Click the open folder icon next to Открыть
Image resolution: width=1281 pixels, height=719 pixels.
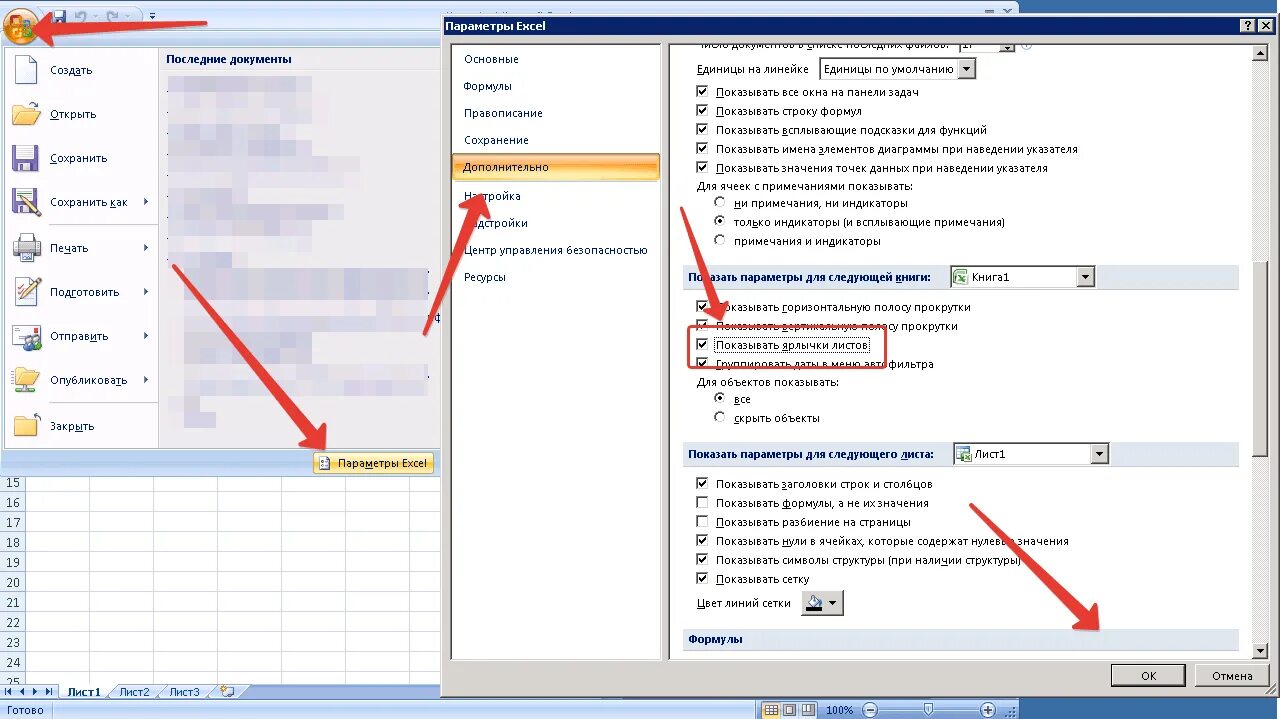click(x=27, y=114)
